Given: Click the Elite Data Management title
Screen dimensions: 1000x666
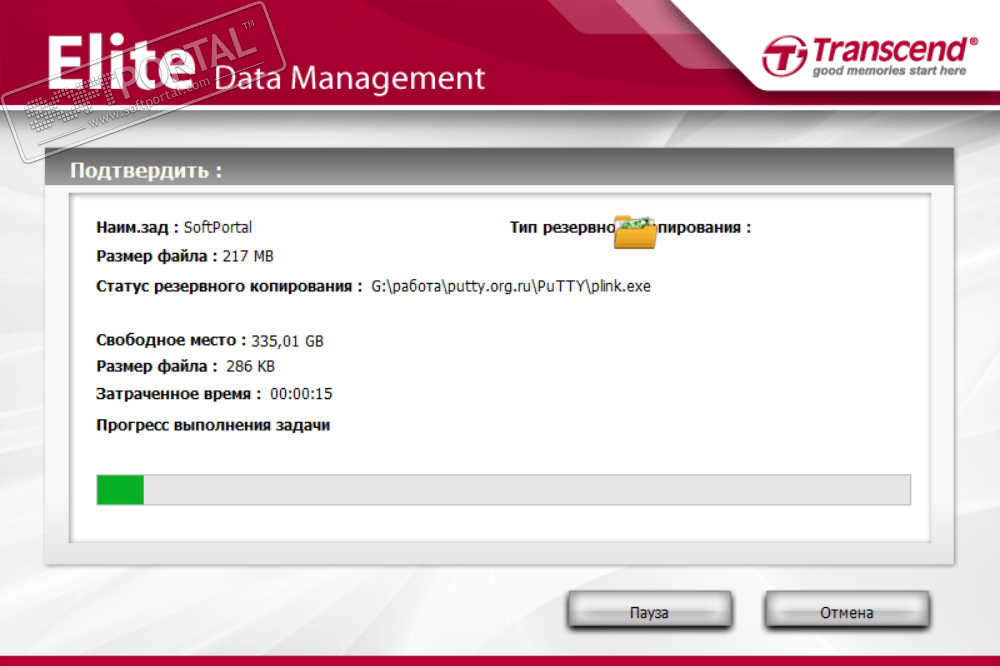Looking at the screenshot, I should (266, 64).
